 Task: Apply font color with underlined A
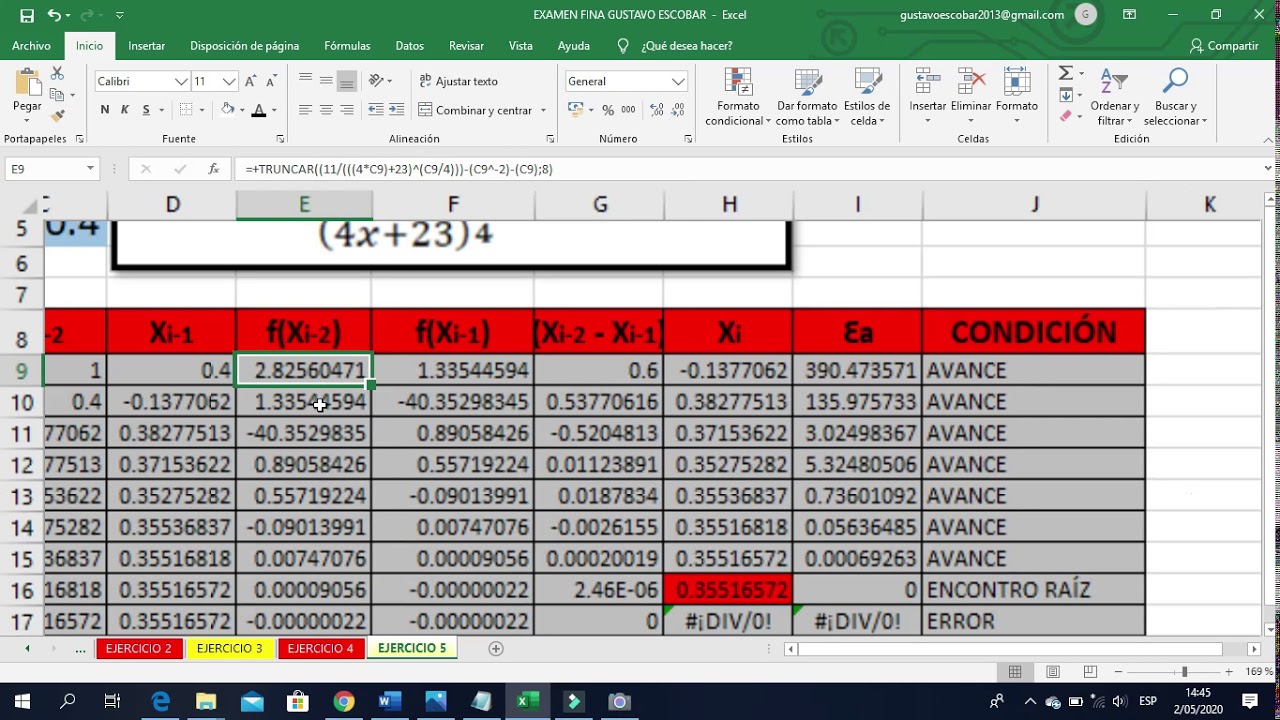click(259, 110)
